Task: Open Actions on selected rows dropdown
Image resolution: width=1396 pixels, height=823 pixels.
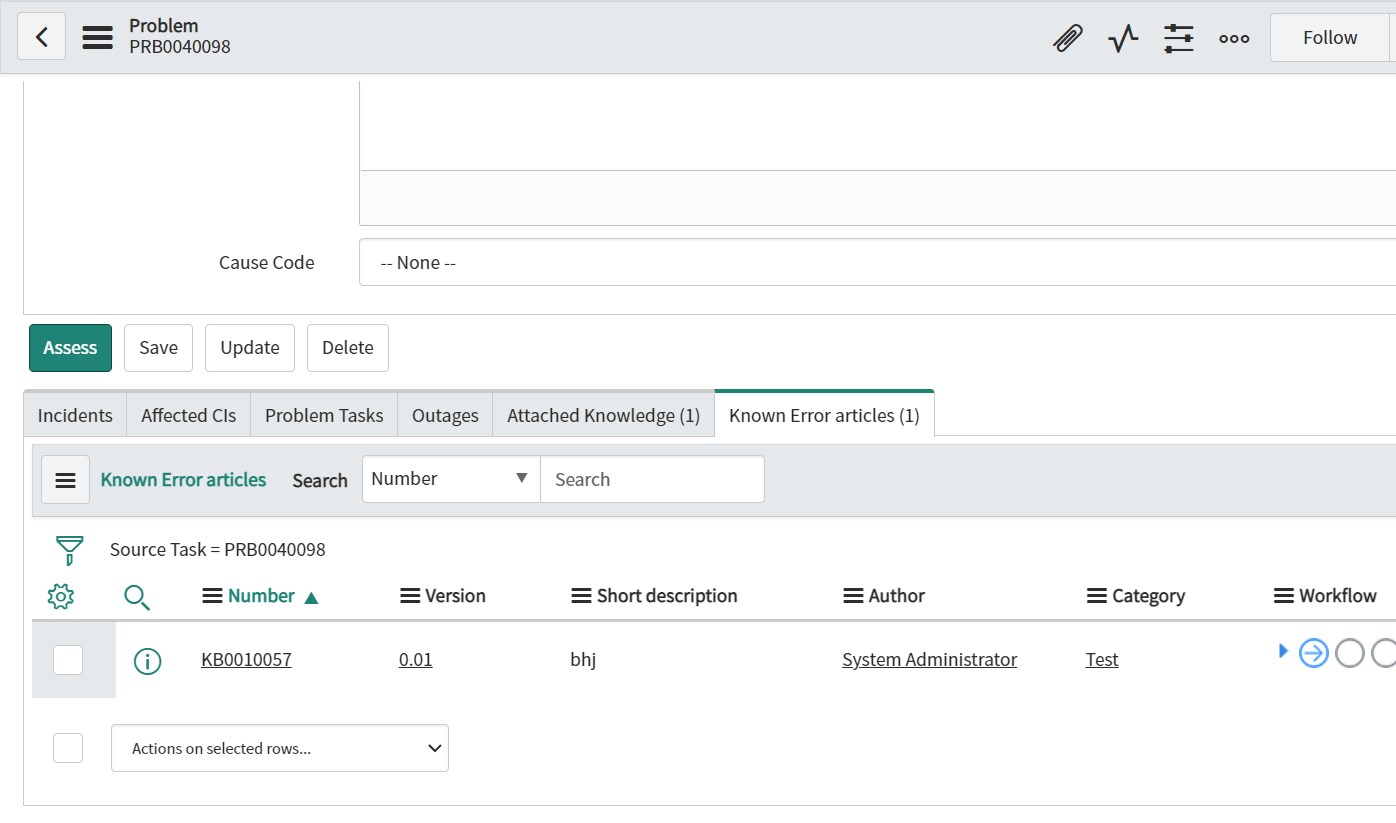Action: [x=280, y=748]
